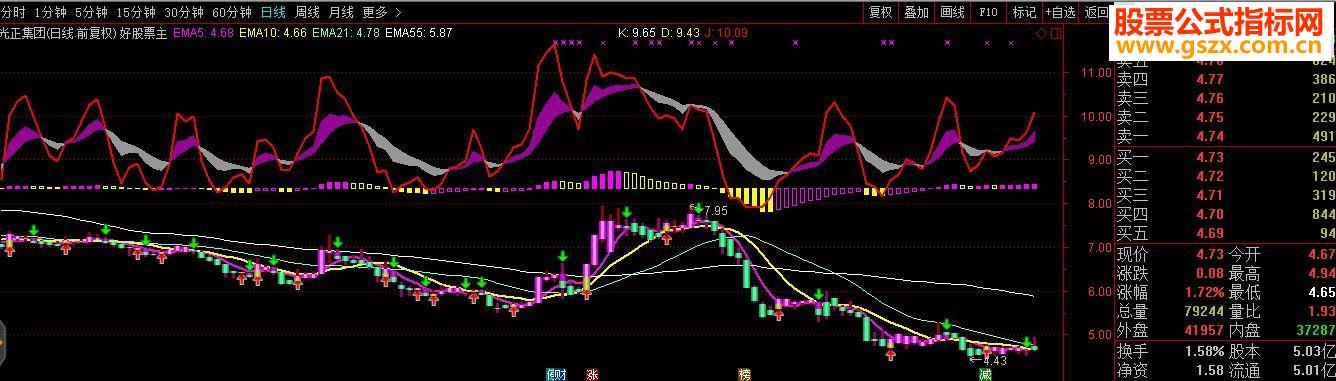Image resolution: width=1336 pixels, height=381 pixels.
Task: Click the 净资 value 1.58
Action: [1210, 370]
